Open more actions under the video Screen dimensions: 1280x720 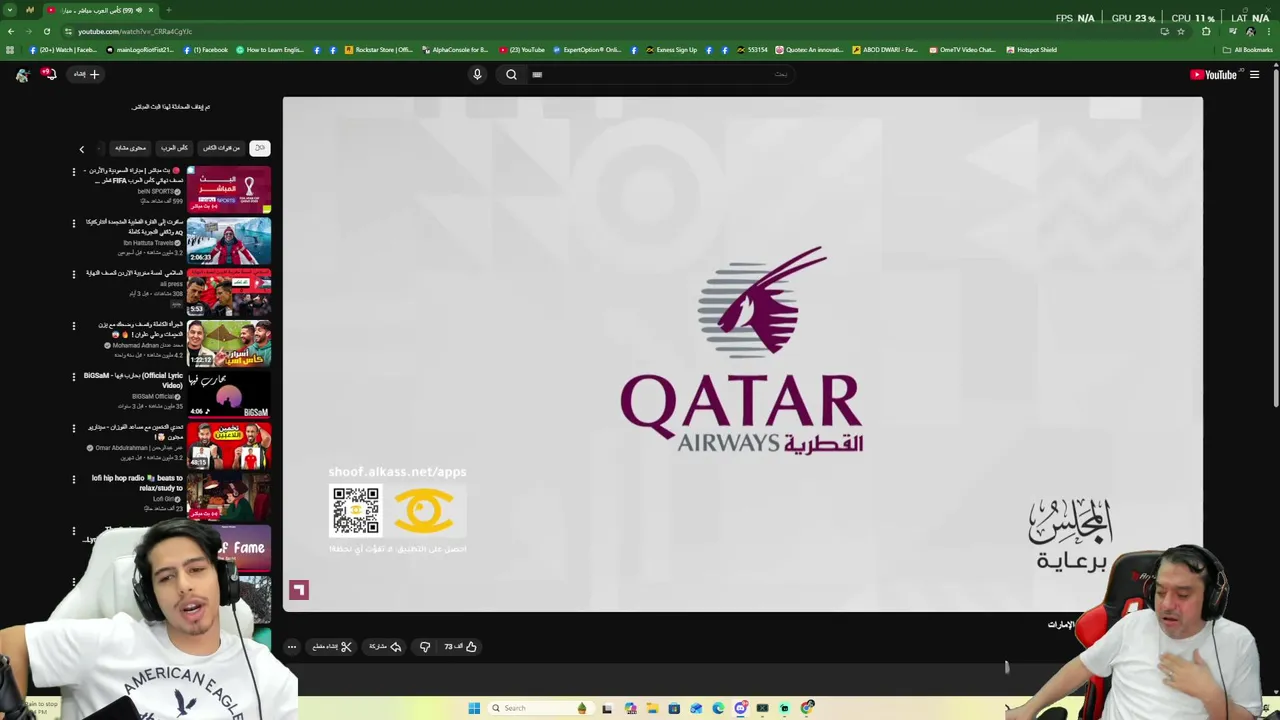pyautogui.click(x=292, y=647)
